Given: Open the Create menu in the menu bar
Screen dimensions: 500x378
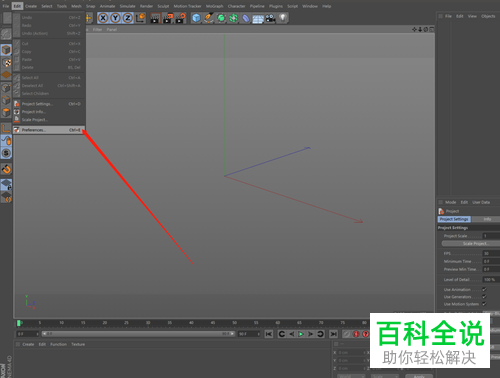Looking at the screenshot, I should point(31,6).
